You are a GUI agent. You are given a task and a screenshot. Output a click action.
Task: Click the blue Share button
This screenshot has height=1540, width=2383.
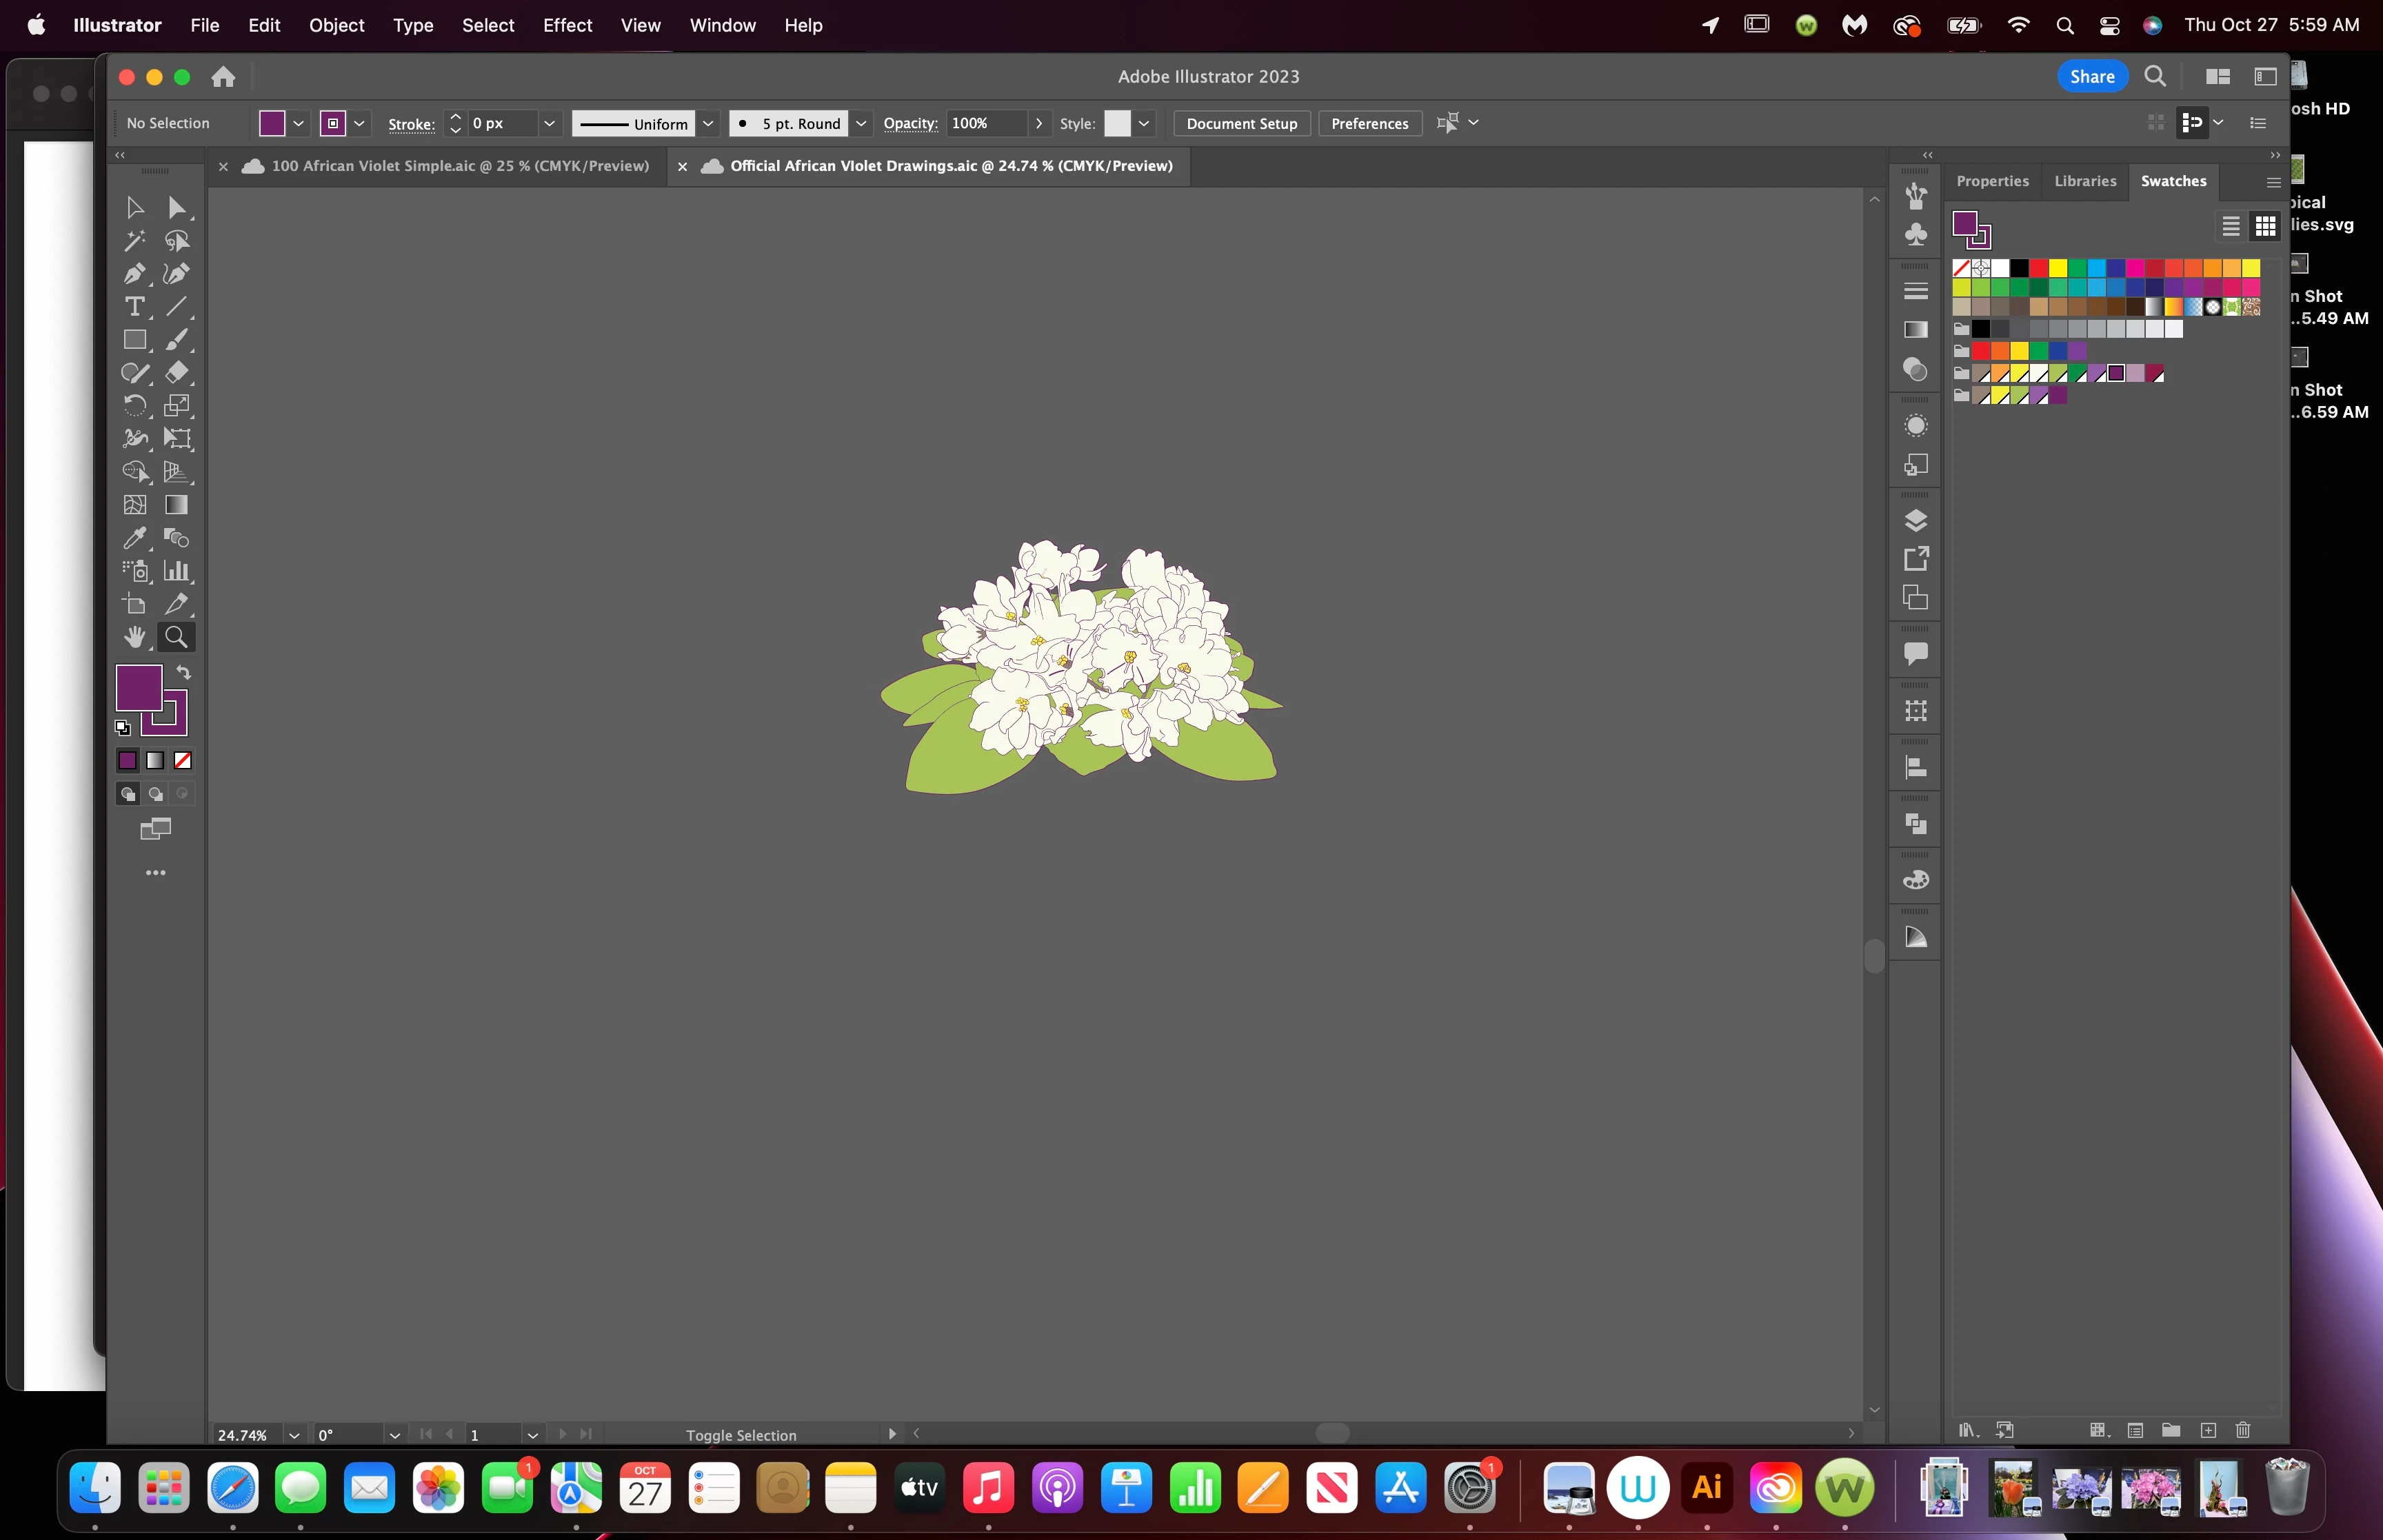pos(2091,76)
